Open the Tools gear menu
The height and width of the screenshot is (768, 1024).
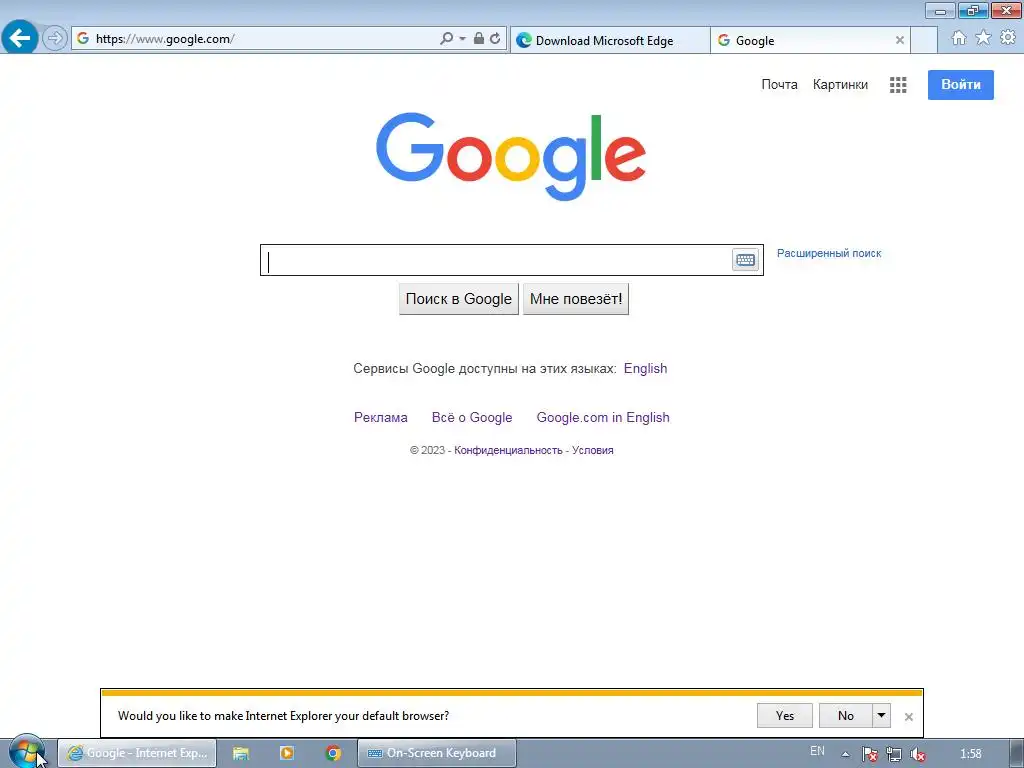1008,38
